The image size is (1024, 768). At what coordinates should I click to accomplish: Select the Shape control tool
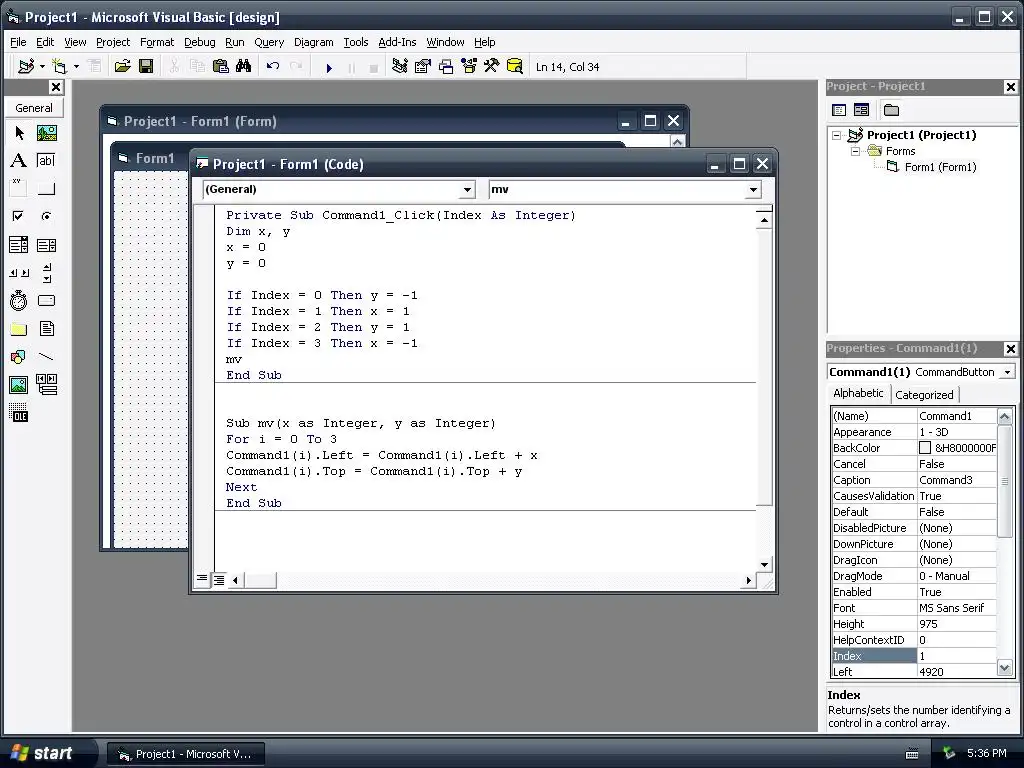tap(19, 357)
